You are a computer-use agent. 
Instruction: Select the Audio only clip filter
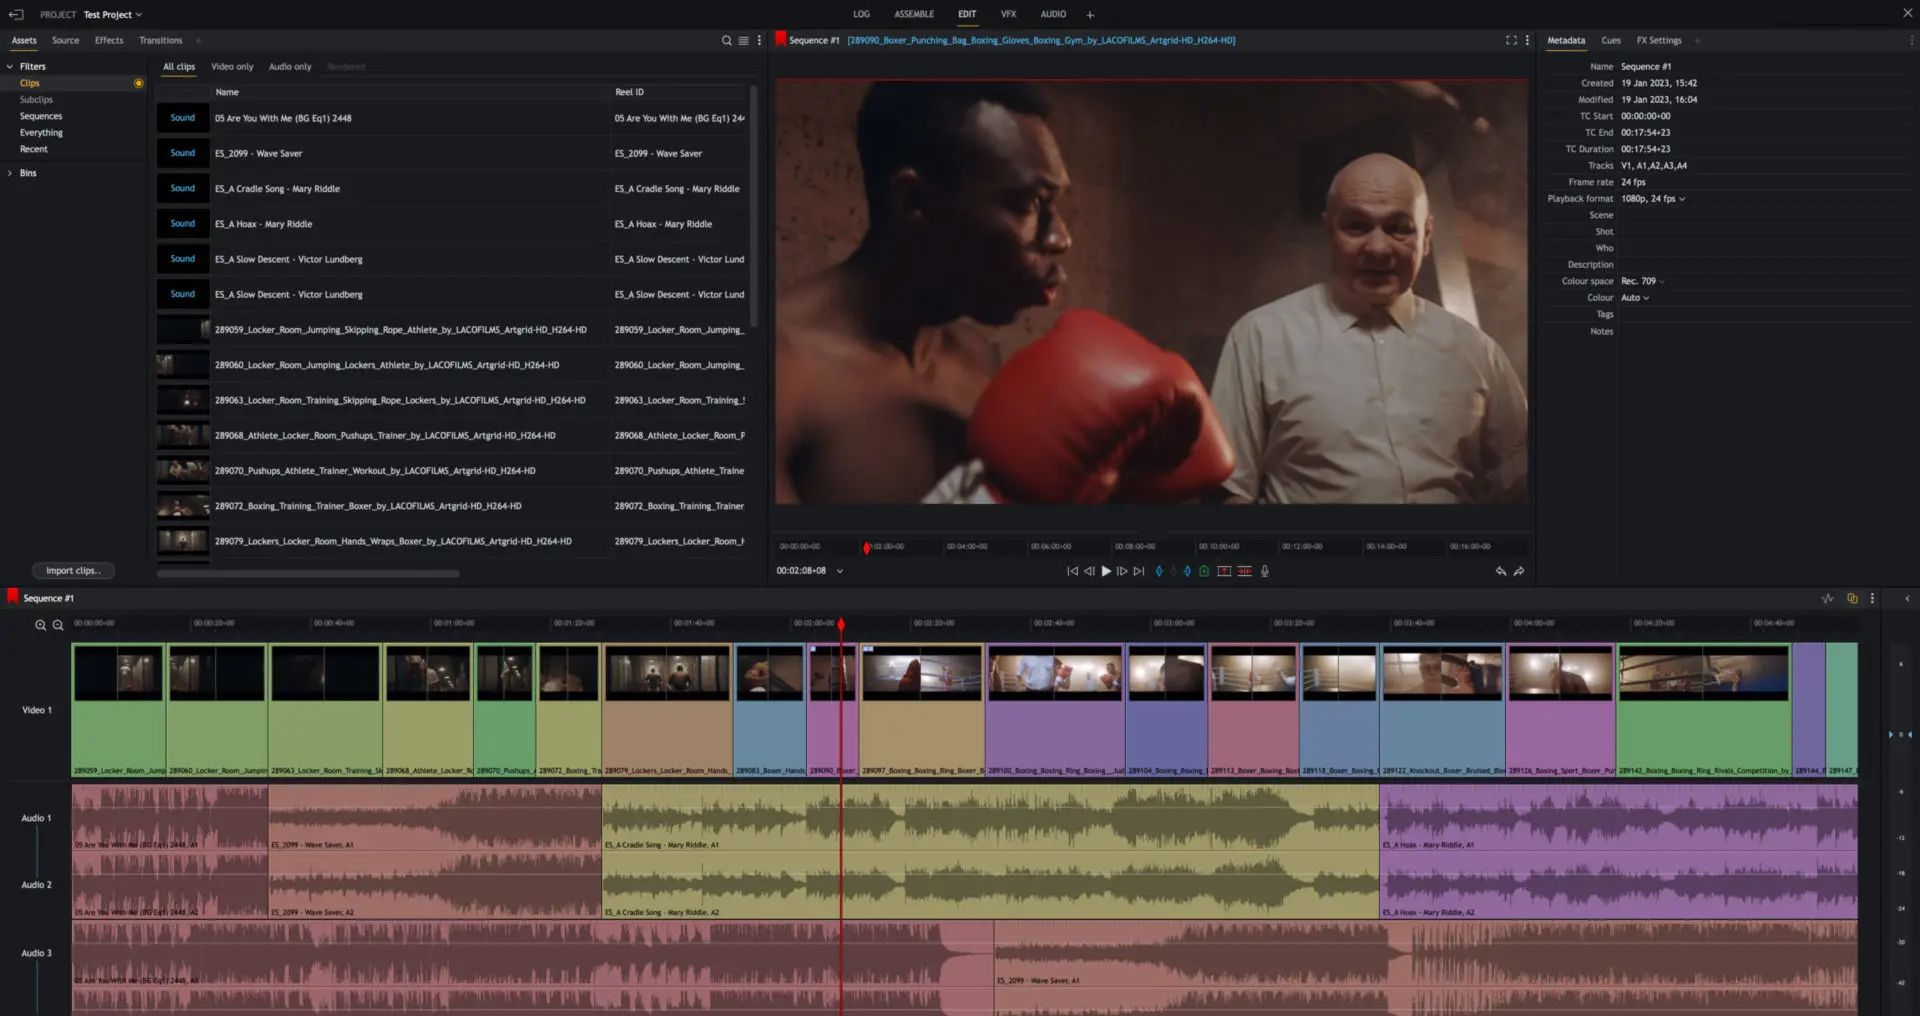pyautogui.click(x=290, y=67)
